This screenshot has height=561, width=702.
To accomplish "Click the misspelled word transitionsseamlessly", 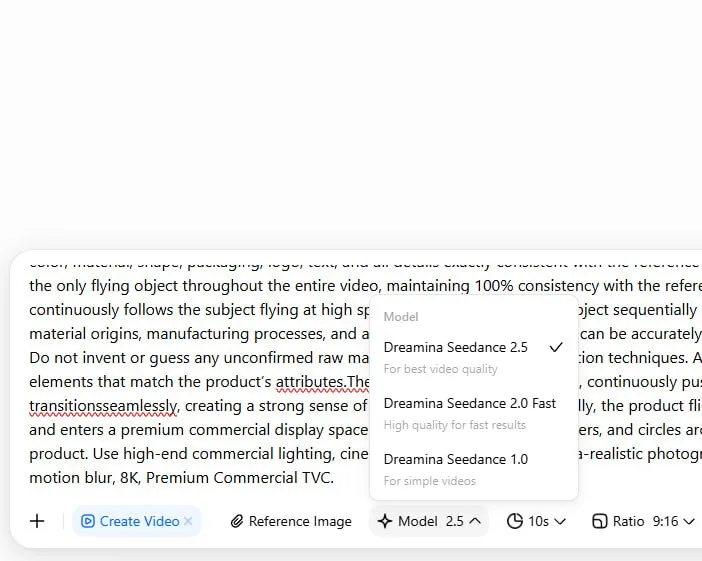I will tap(103, 406).
